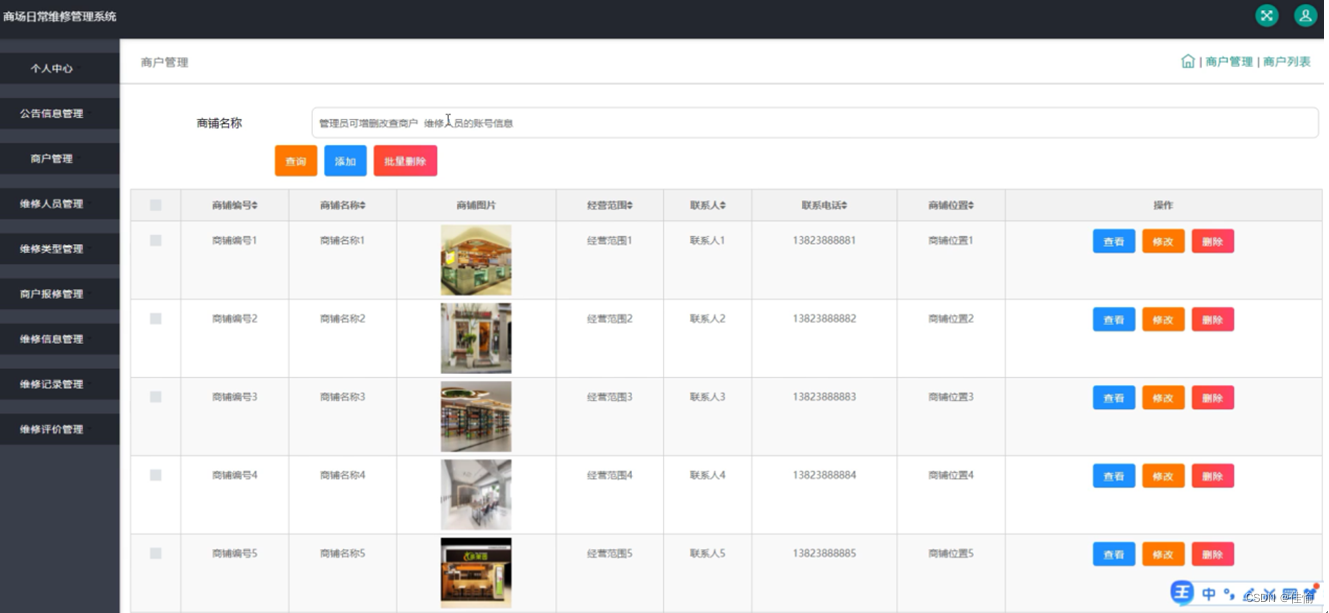Image resolution: width=1329 pixels, height=613 pixels.
Task: Toggle the 中 Chinese input mode icon
Action: tap(1209, 594)
